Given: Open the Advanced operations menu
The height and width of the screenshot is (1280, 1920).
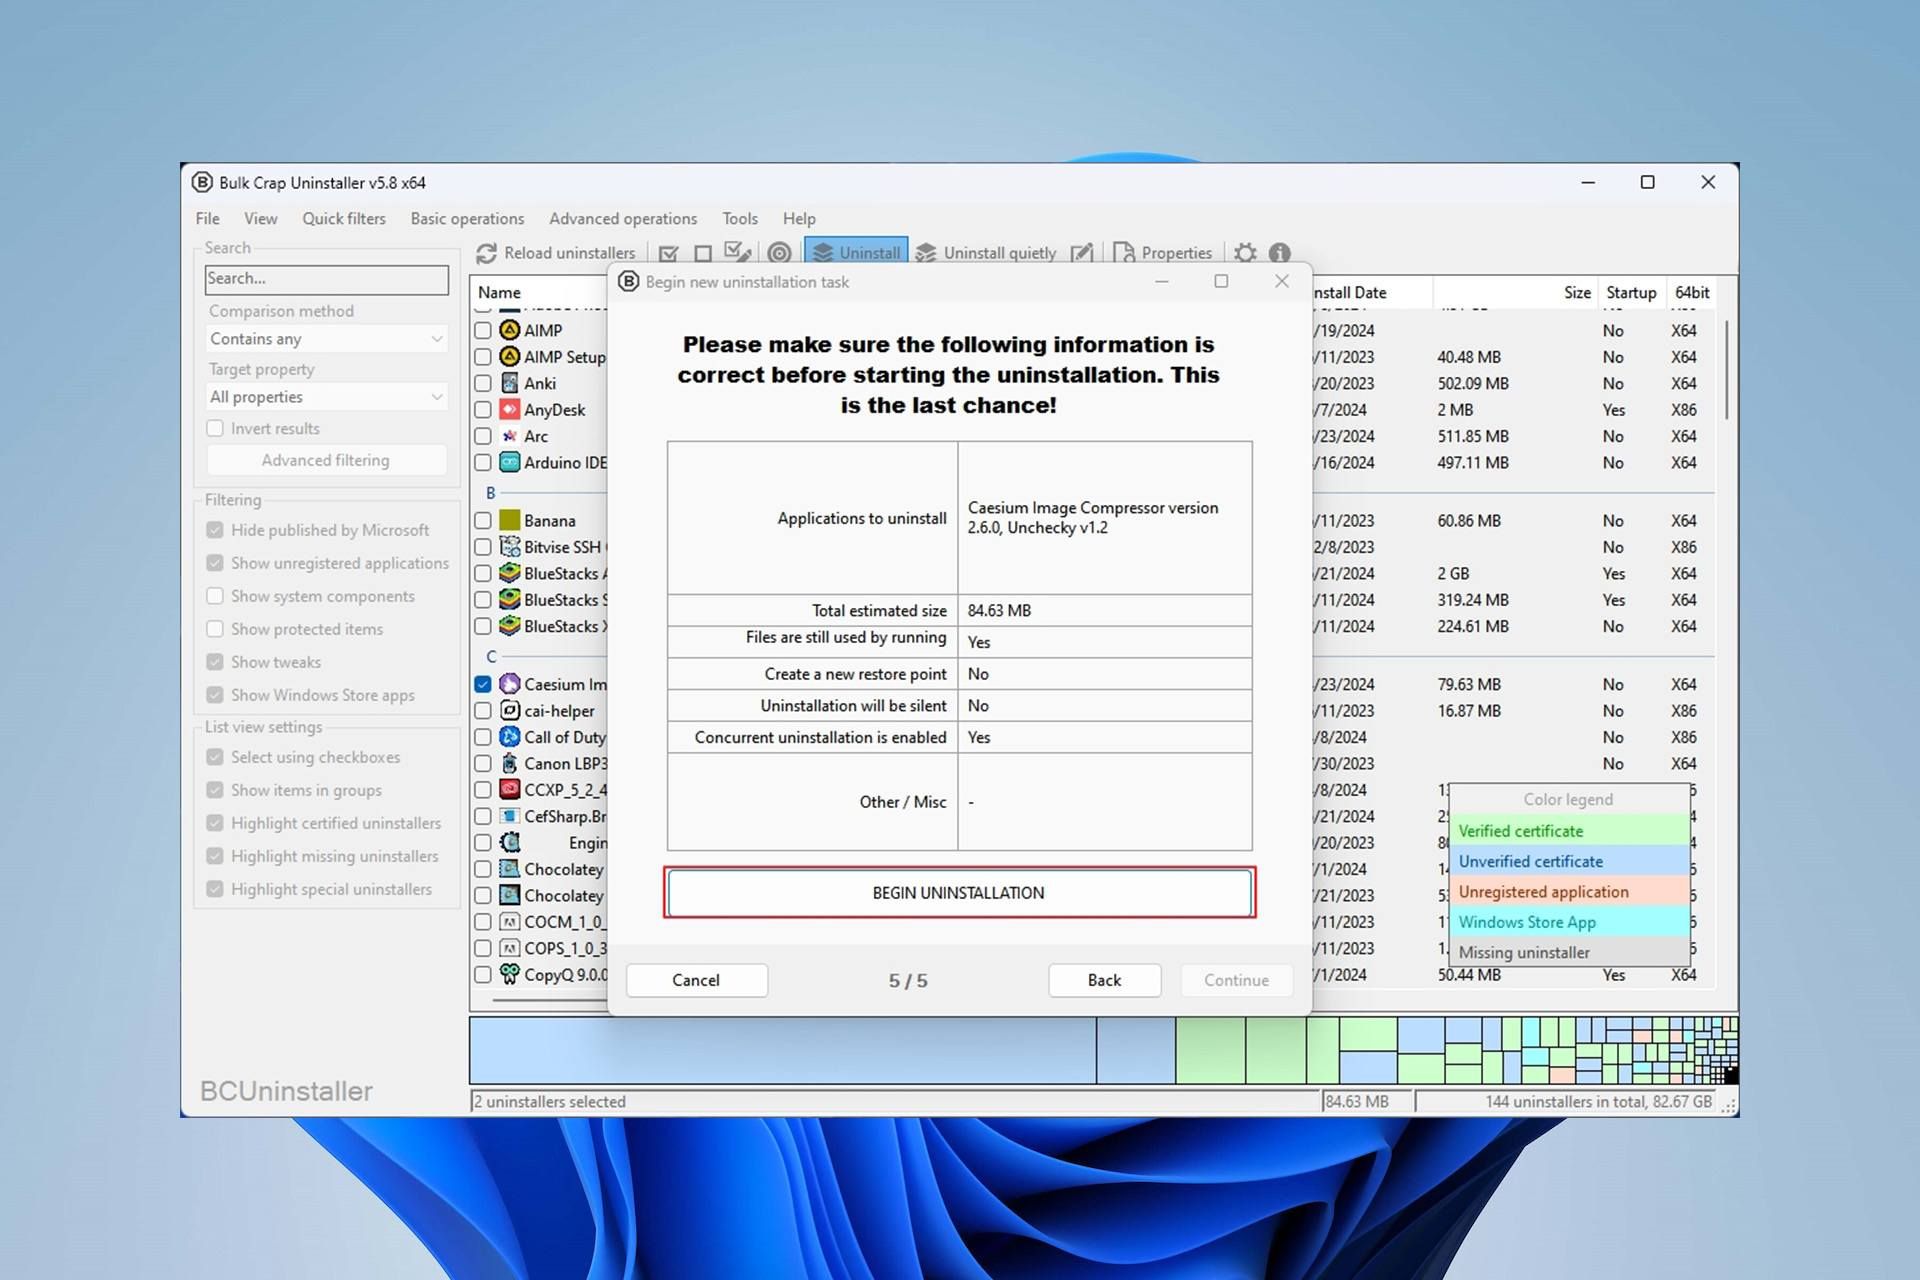Looking at the screenshot, I should point(623,218).
